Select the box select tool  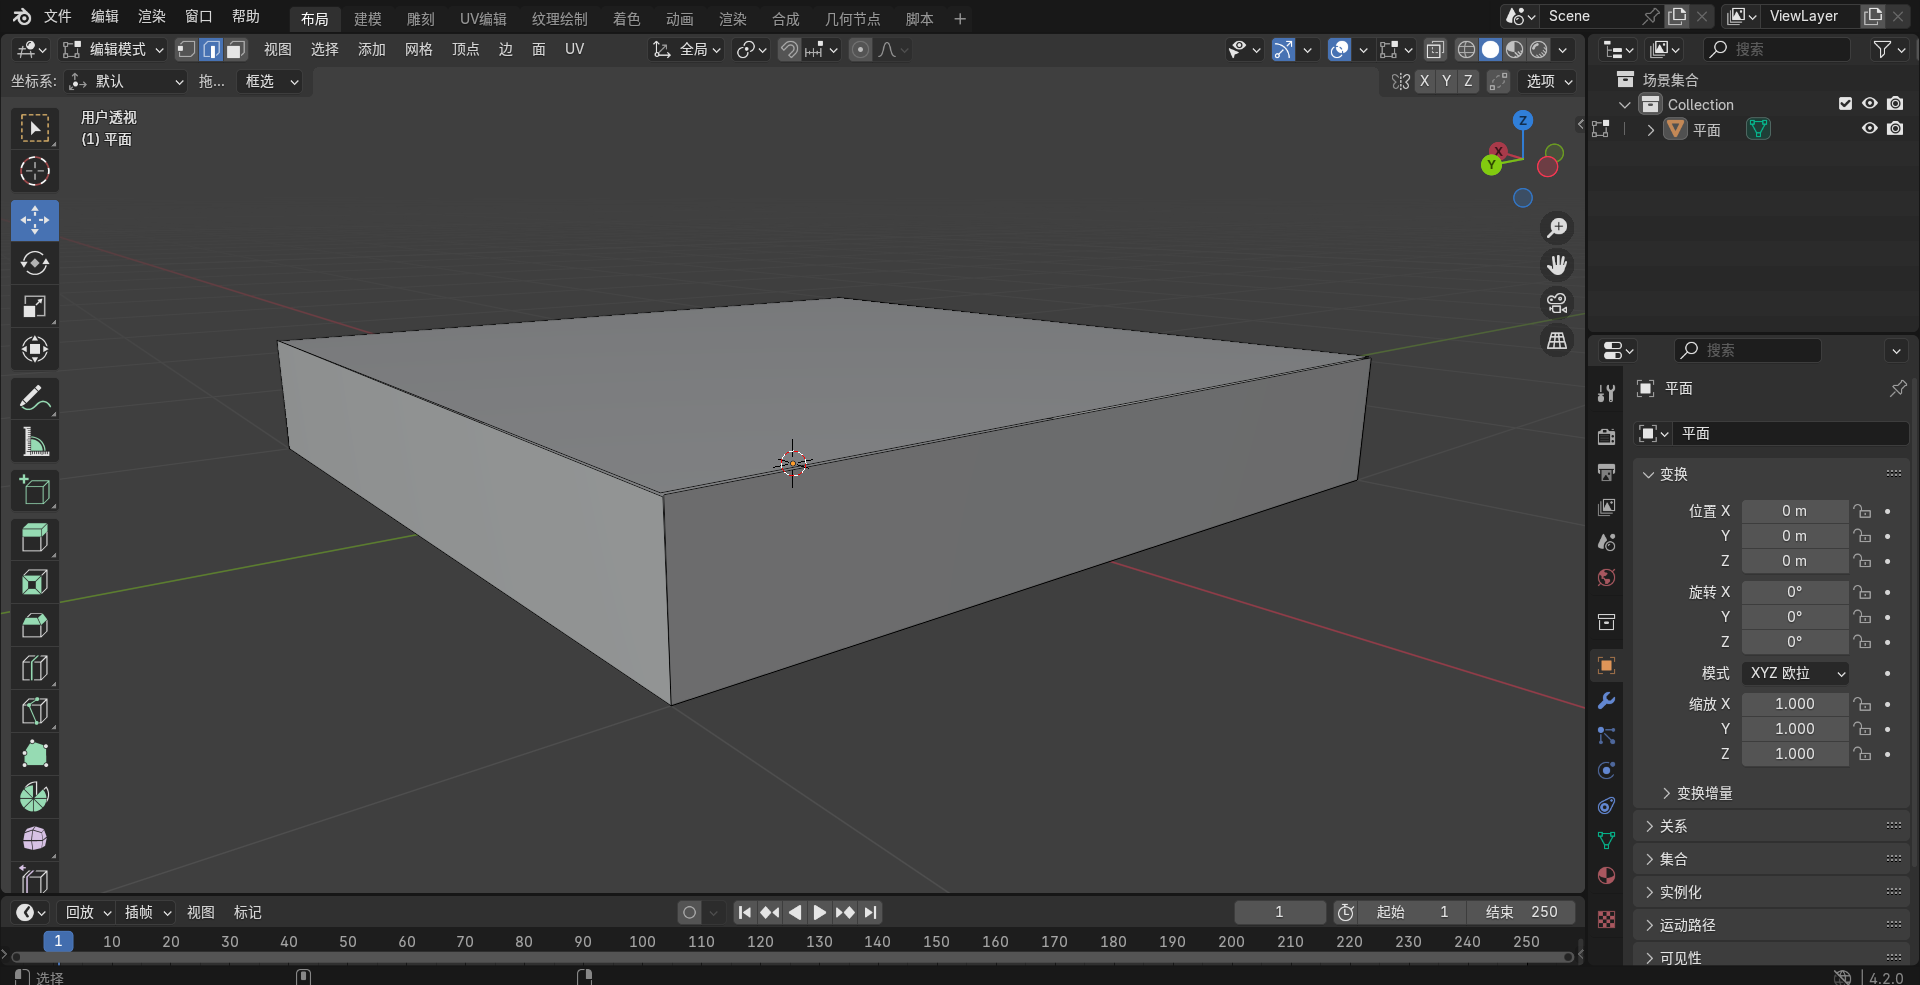[x=35, y=128]
